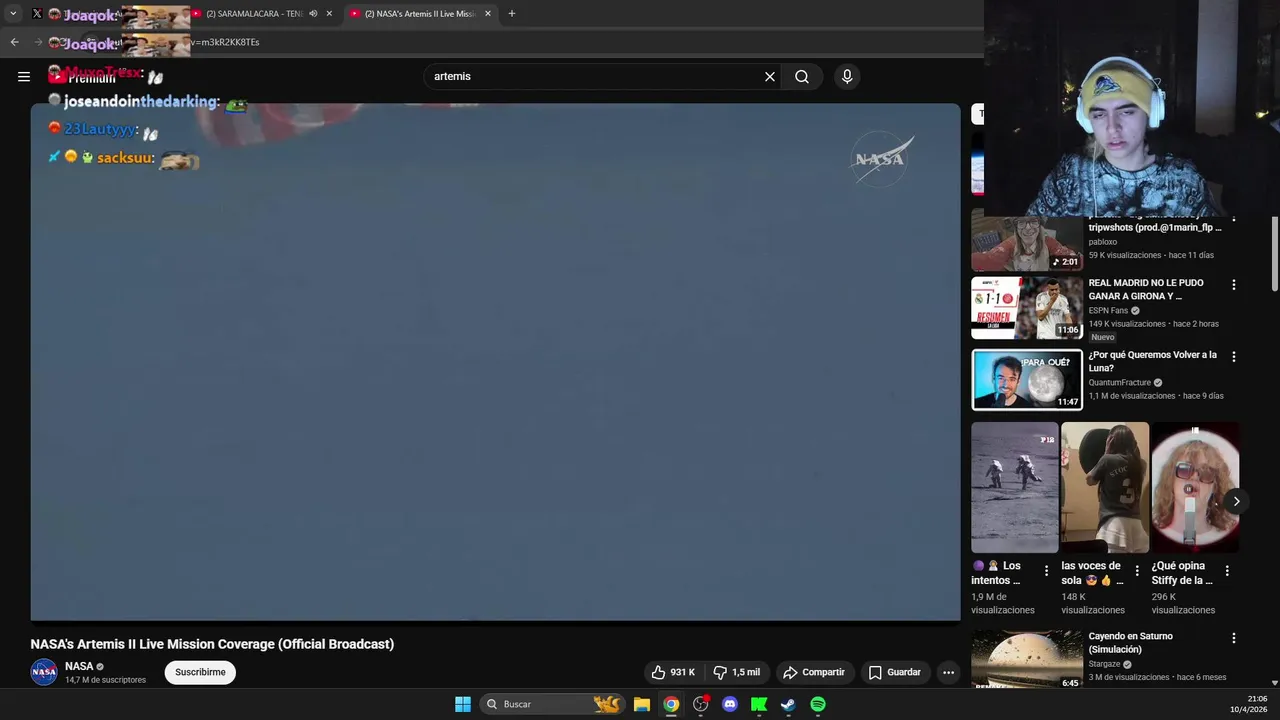Open the pinned X (Twitter) tab
Viewport: 1280px width, 720px height.
37,14
